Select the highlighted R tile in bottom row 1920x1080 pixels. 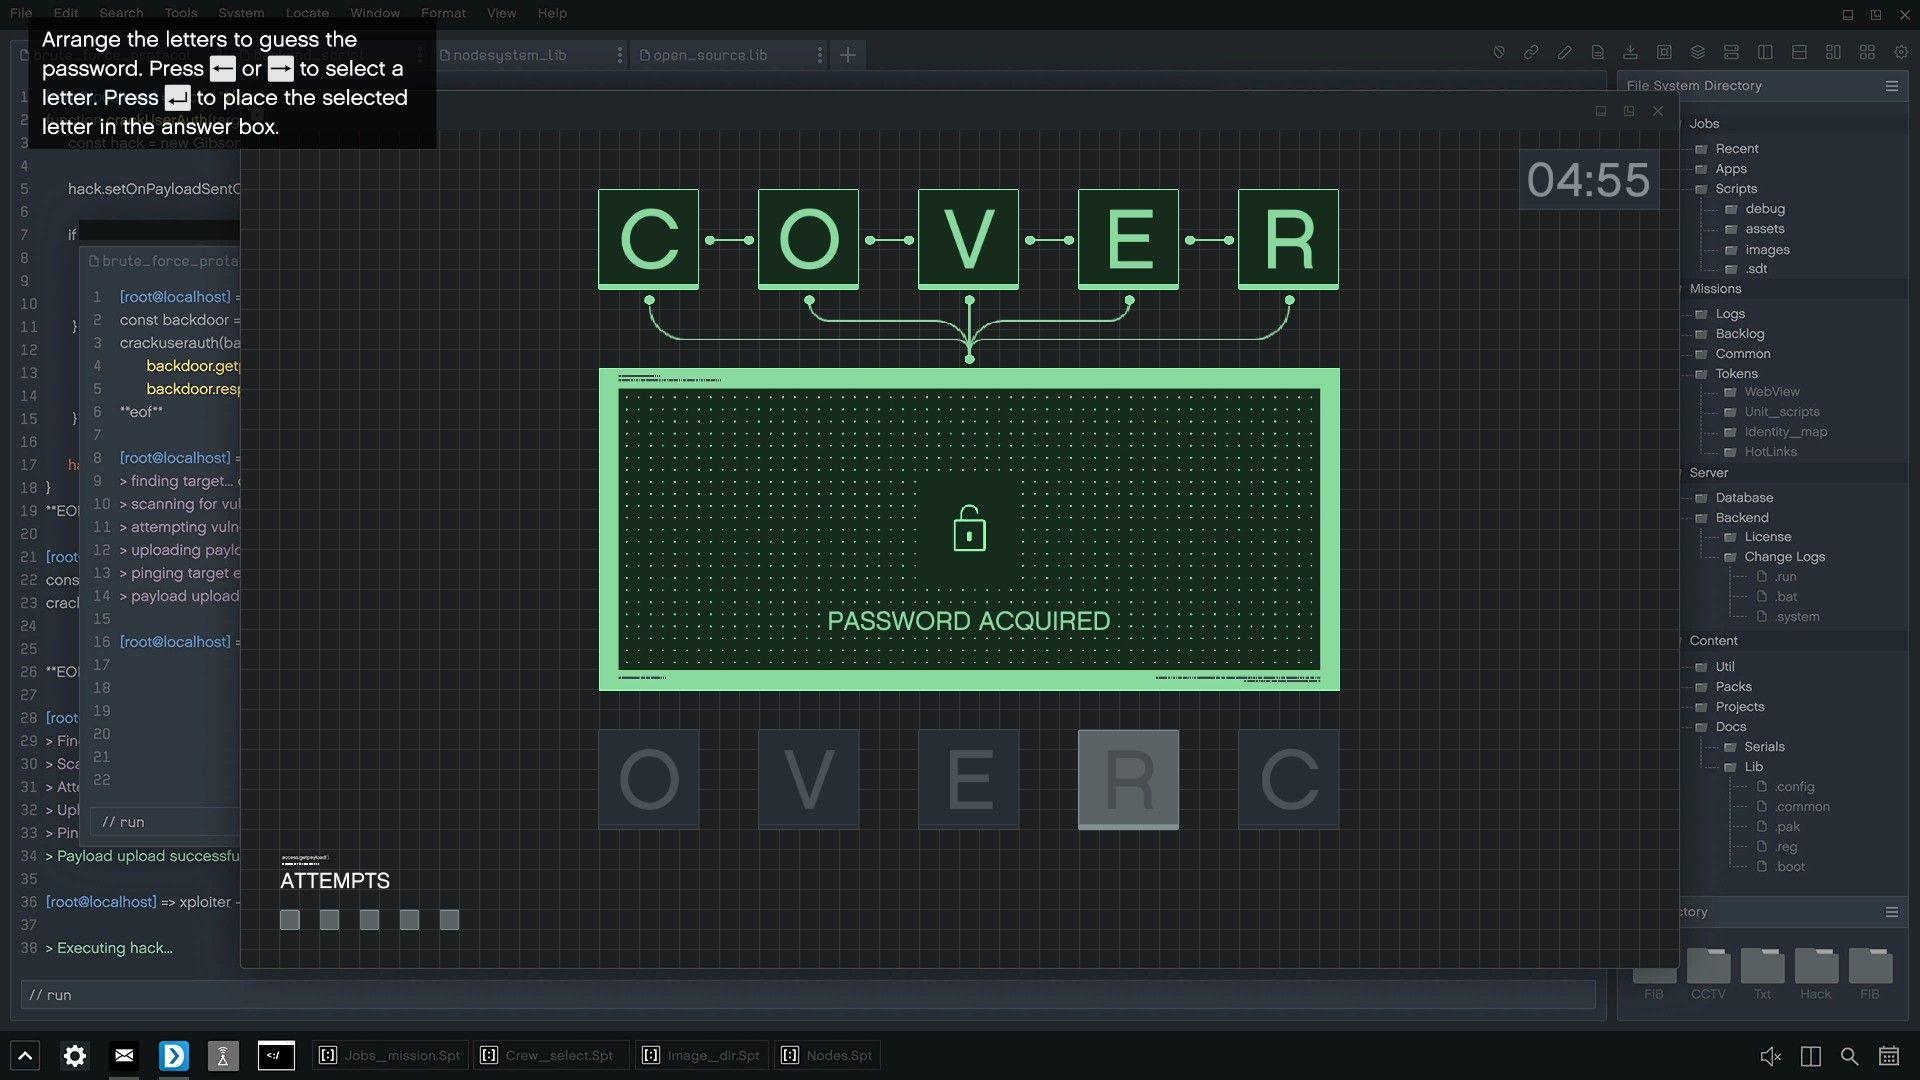pyautogui.click(x=1128, y=779)
